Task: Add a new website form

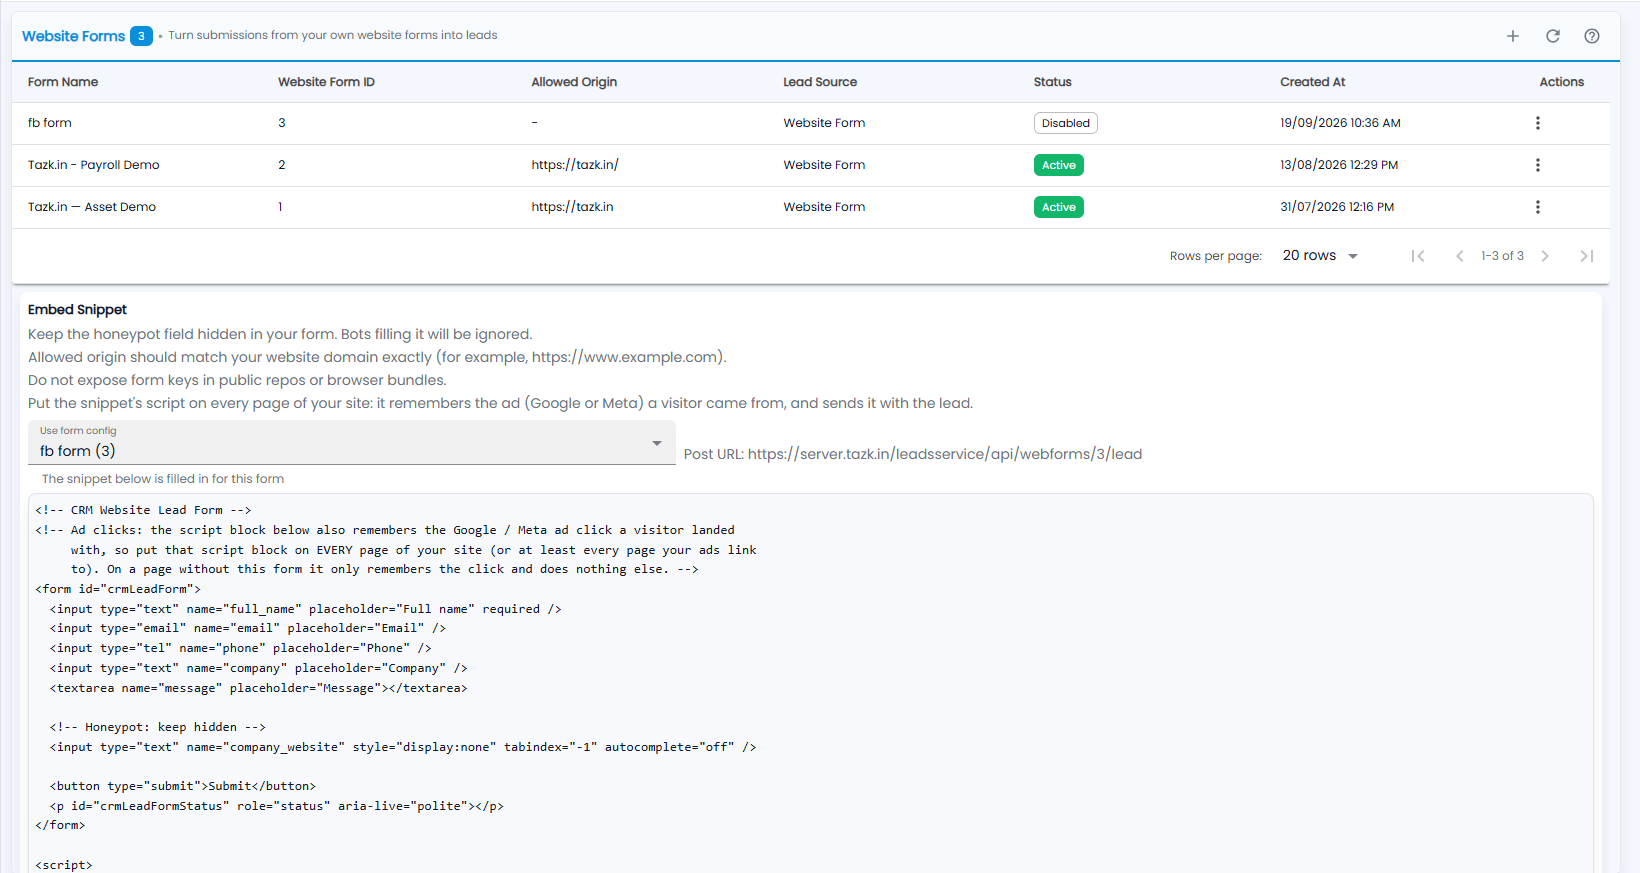Action: [1513, 36]
